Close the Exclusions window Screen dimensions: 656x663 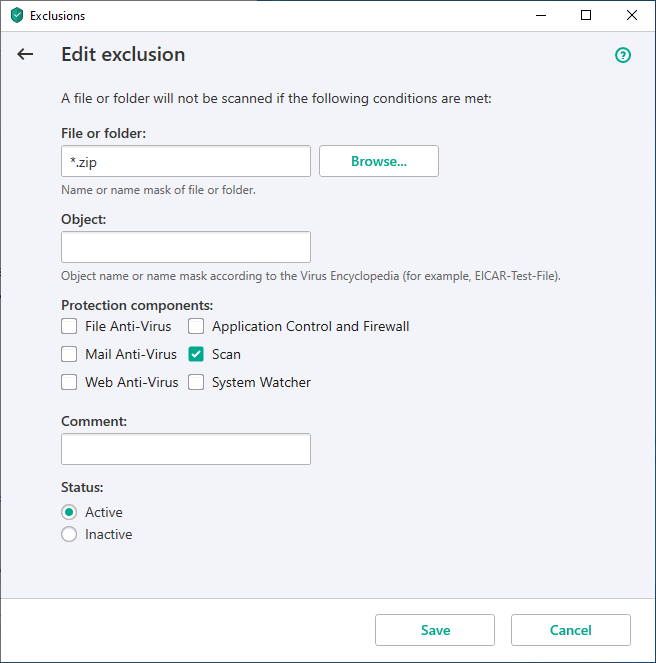[632, 16]
